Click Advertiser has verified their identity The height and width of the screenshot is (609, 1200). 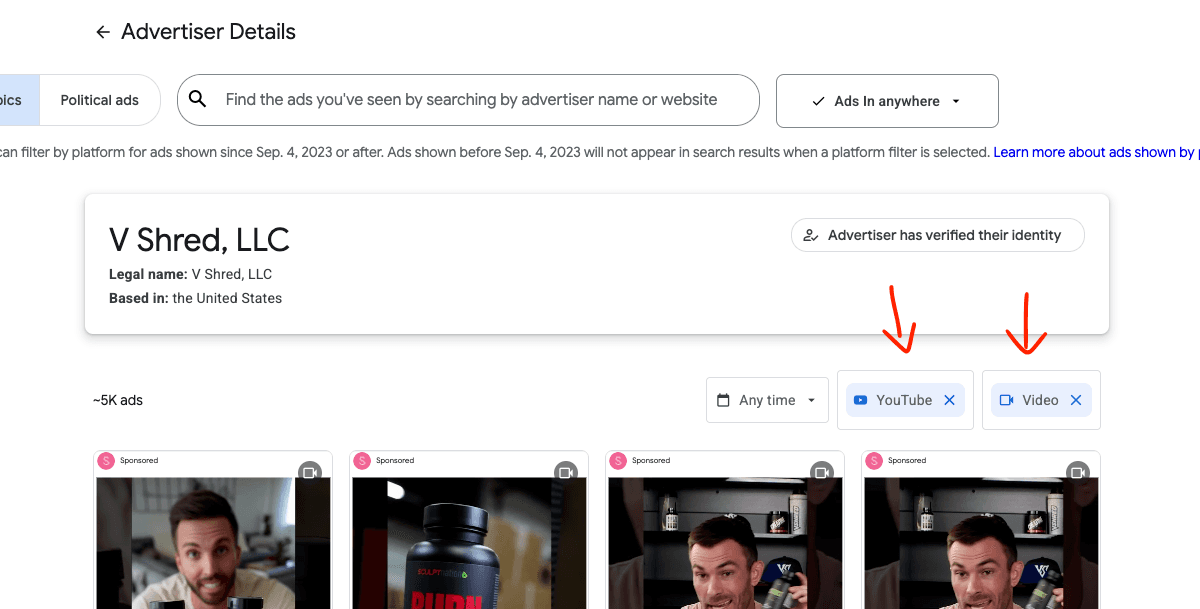(937, 234)
